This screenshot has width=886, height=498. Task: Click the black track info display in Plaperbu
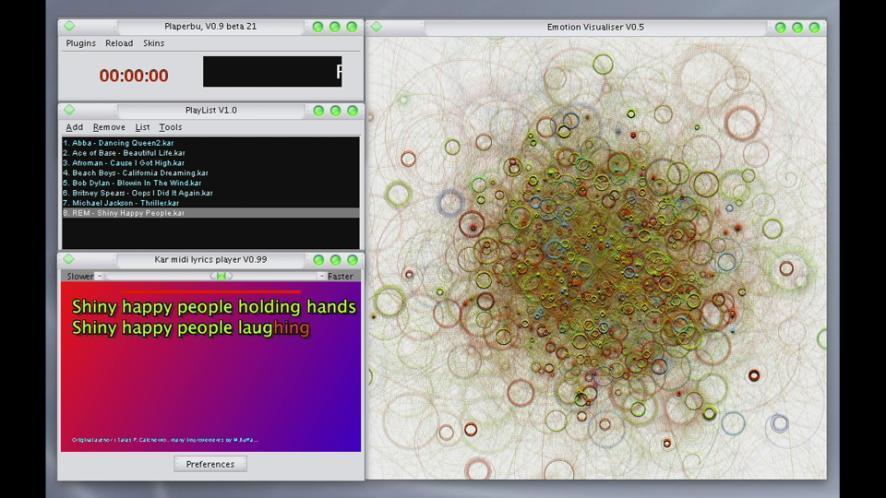[272, 71]
